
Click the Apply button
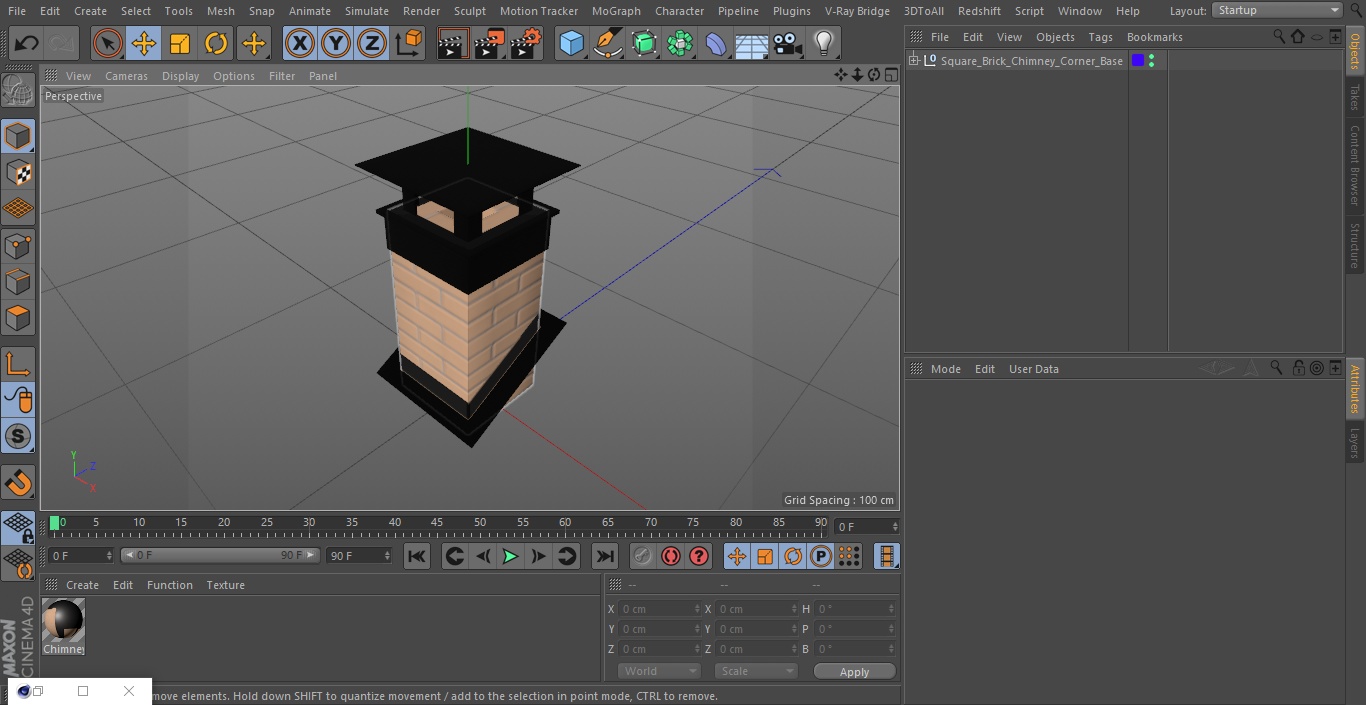854,672
